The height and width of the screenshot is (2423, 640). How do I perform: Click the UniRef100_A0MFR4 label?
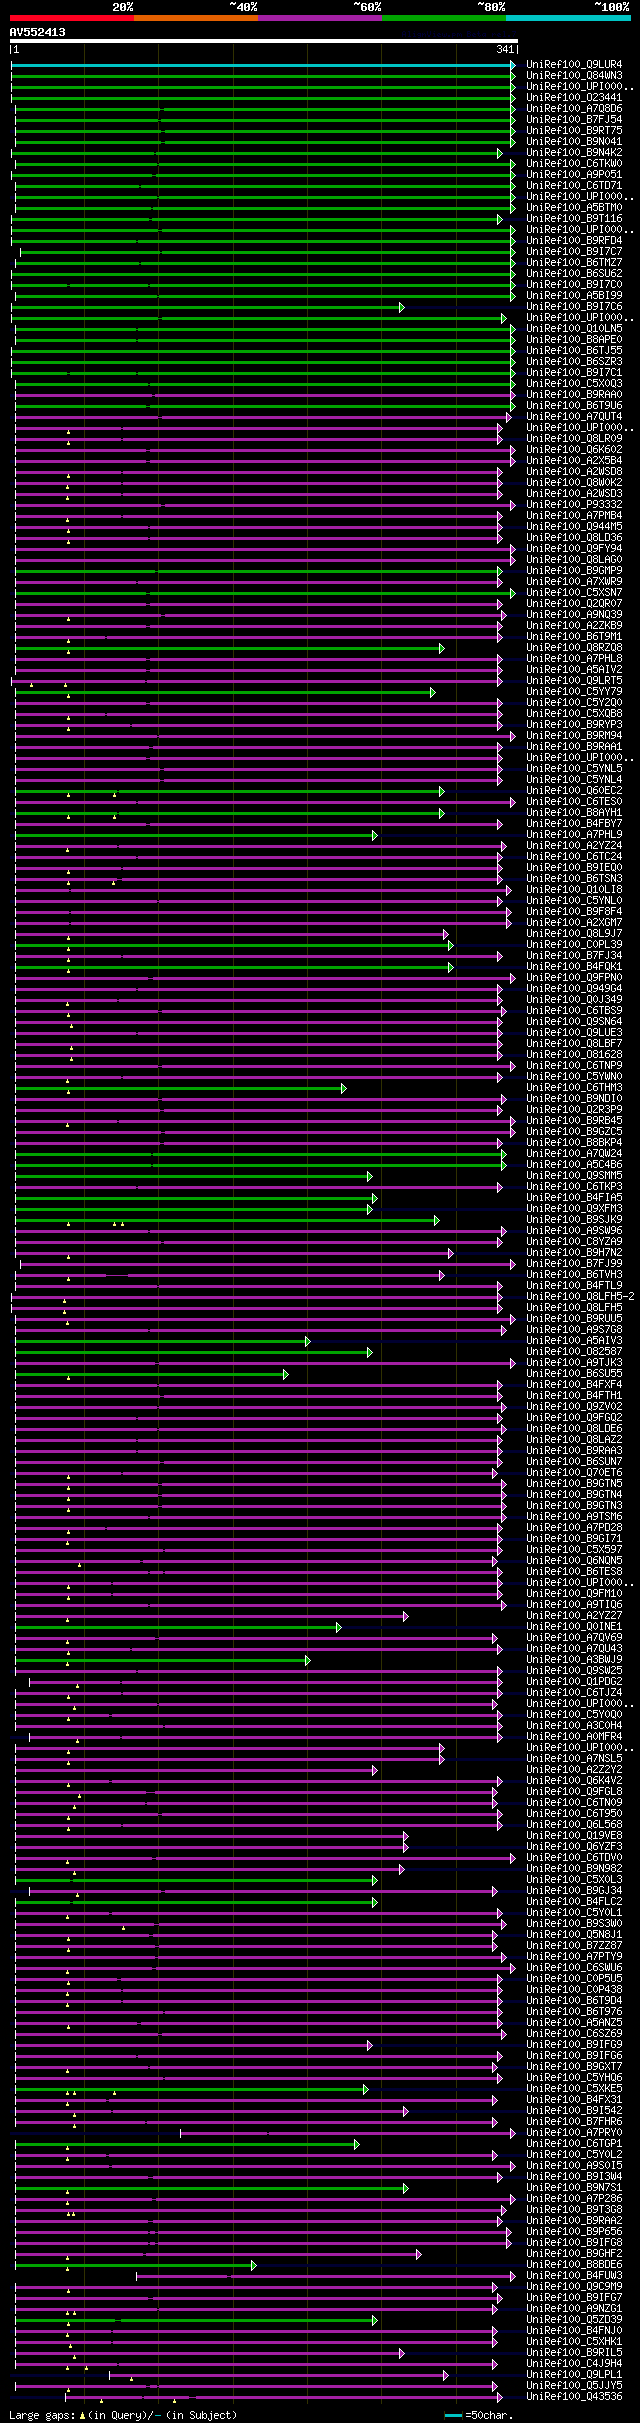click(574, 1736)
